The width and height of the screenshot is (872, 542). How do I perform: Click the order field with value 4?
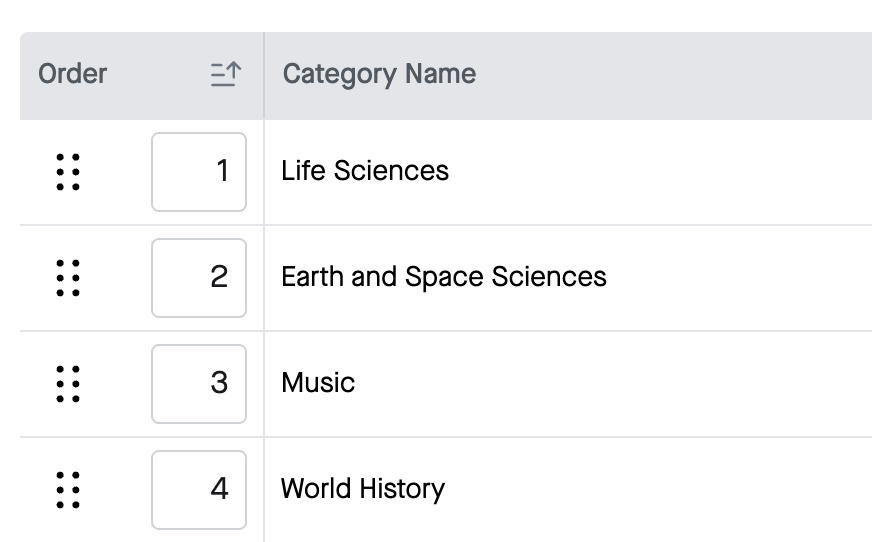tap(199, 490)
